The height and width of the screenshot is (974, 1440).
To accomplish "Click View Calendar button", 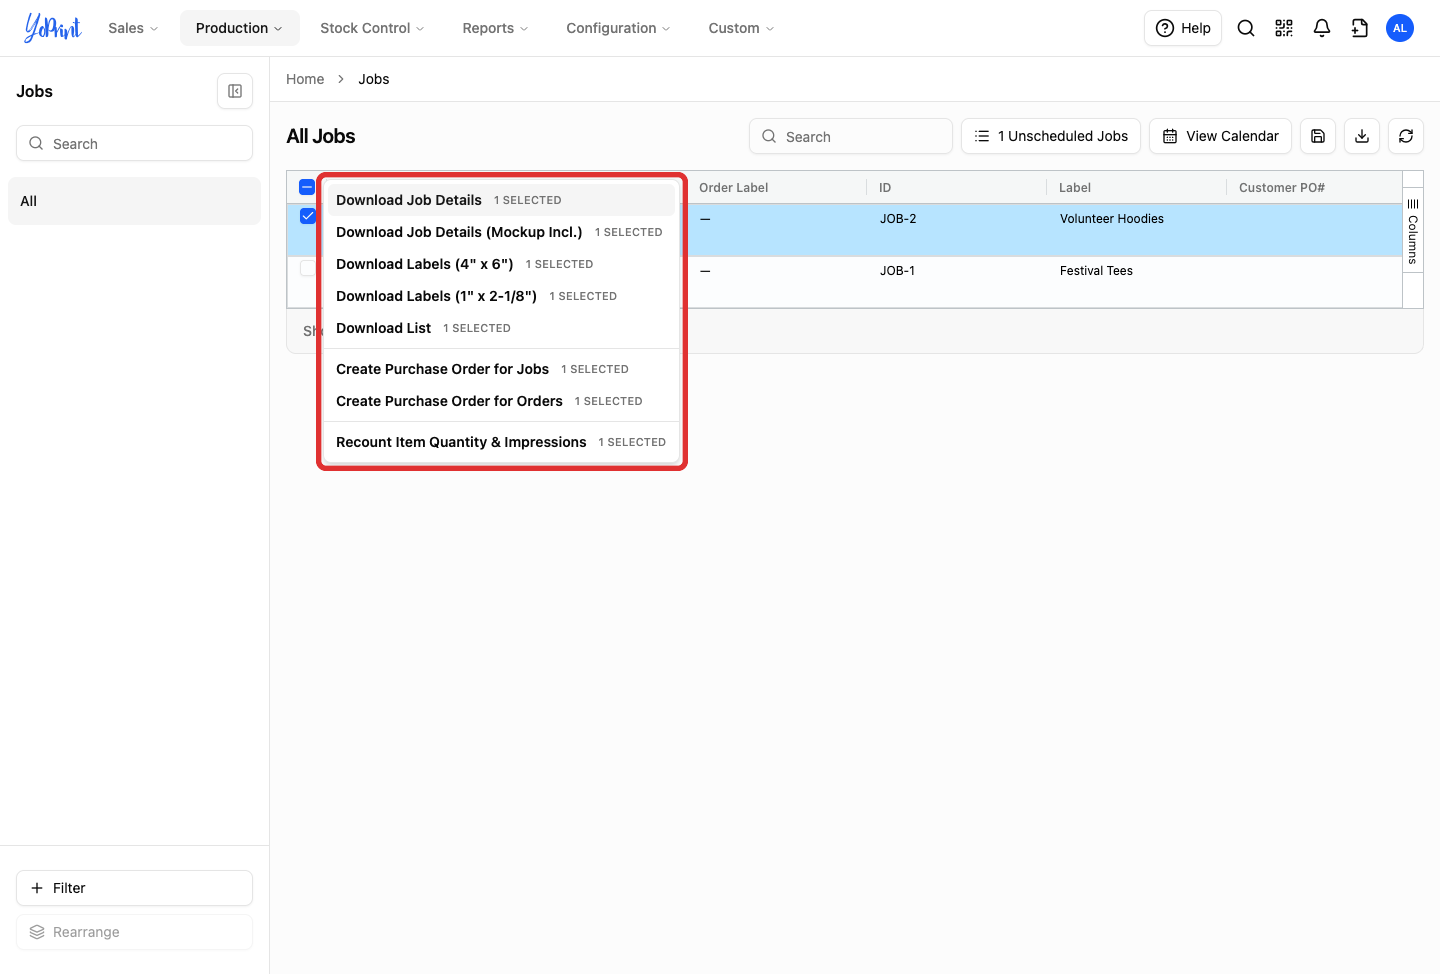I will 1220,136.
